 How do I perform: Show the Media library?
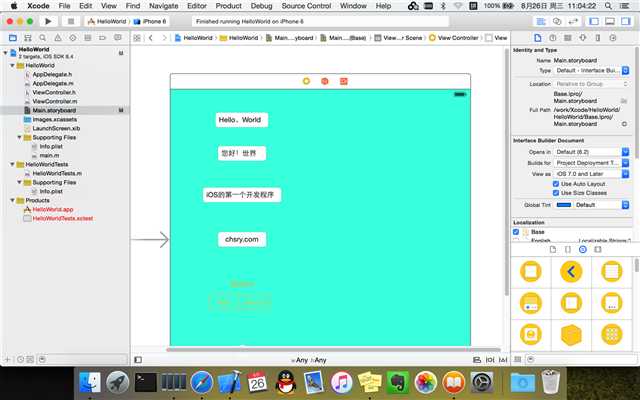(598, 249)
